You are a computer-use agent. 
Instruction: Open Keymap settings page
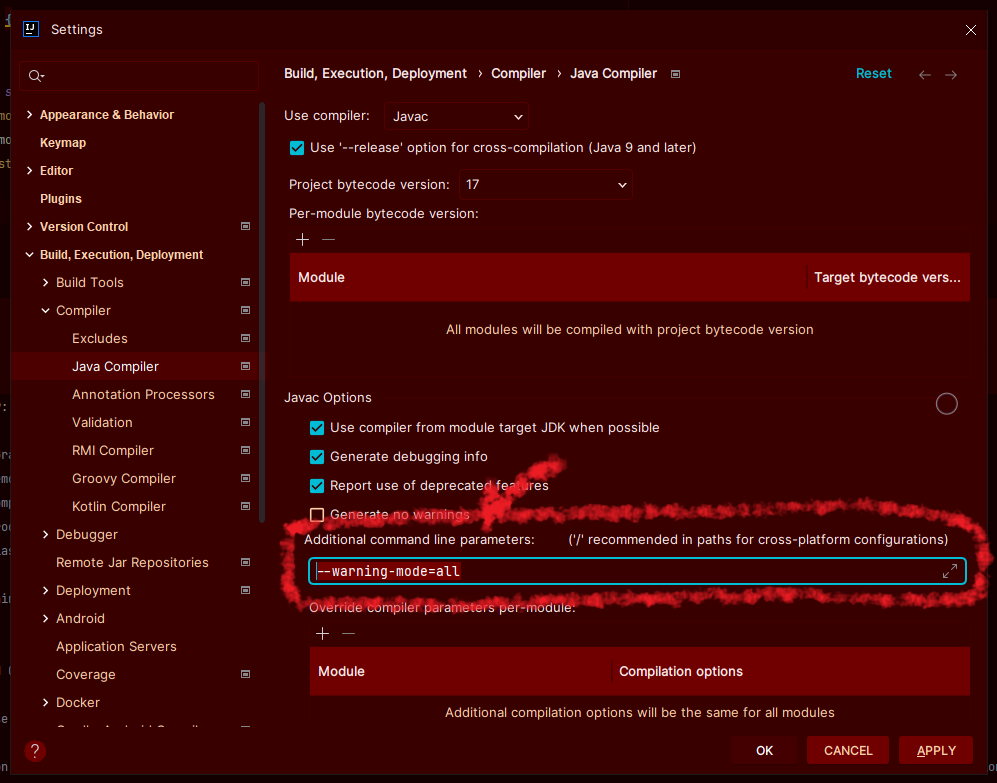pos(63,142)
